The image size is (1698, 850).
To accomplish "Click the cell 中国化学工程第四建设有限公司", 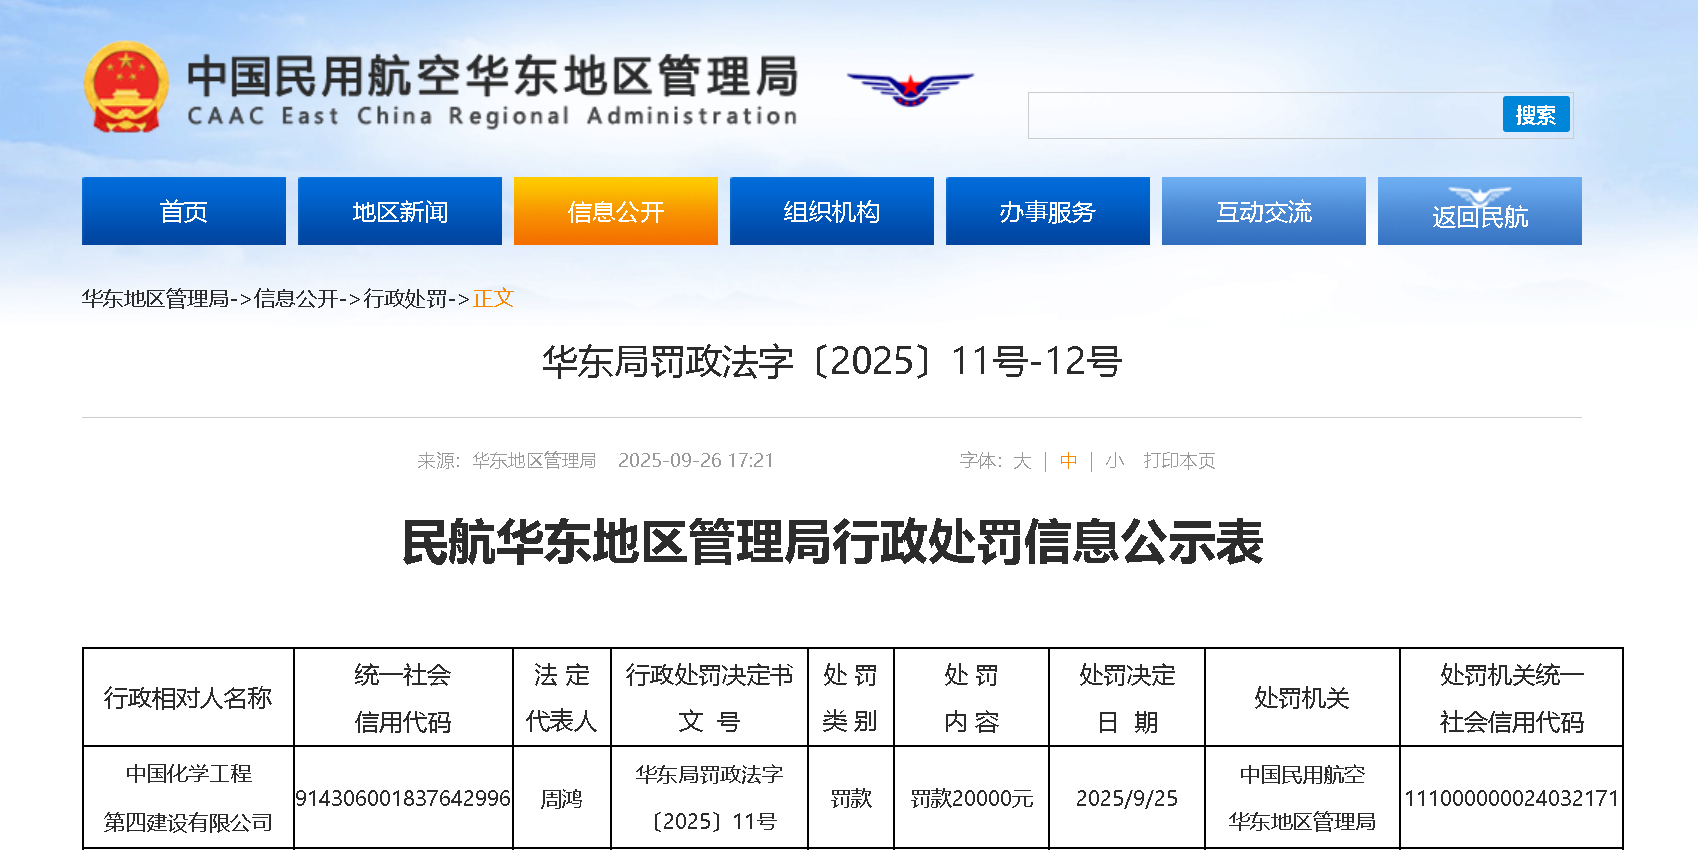I will coord(188,798).
